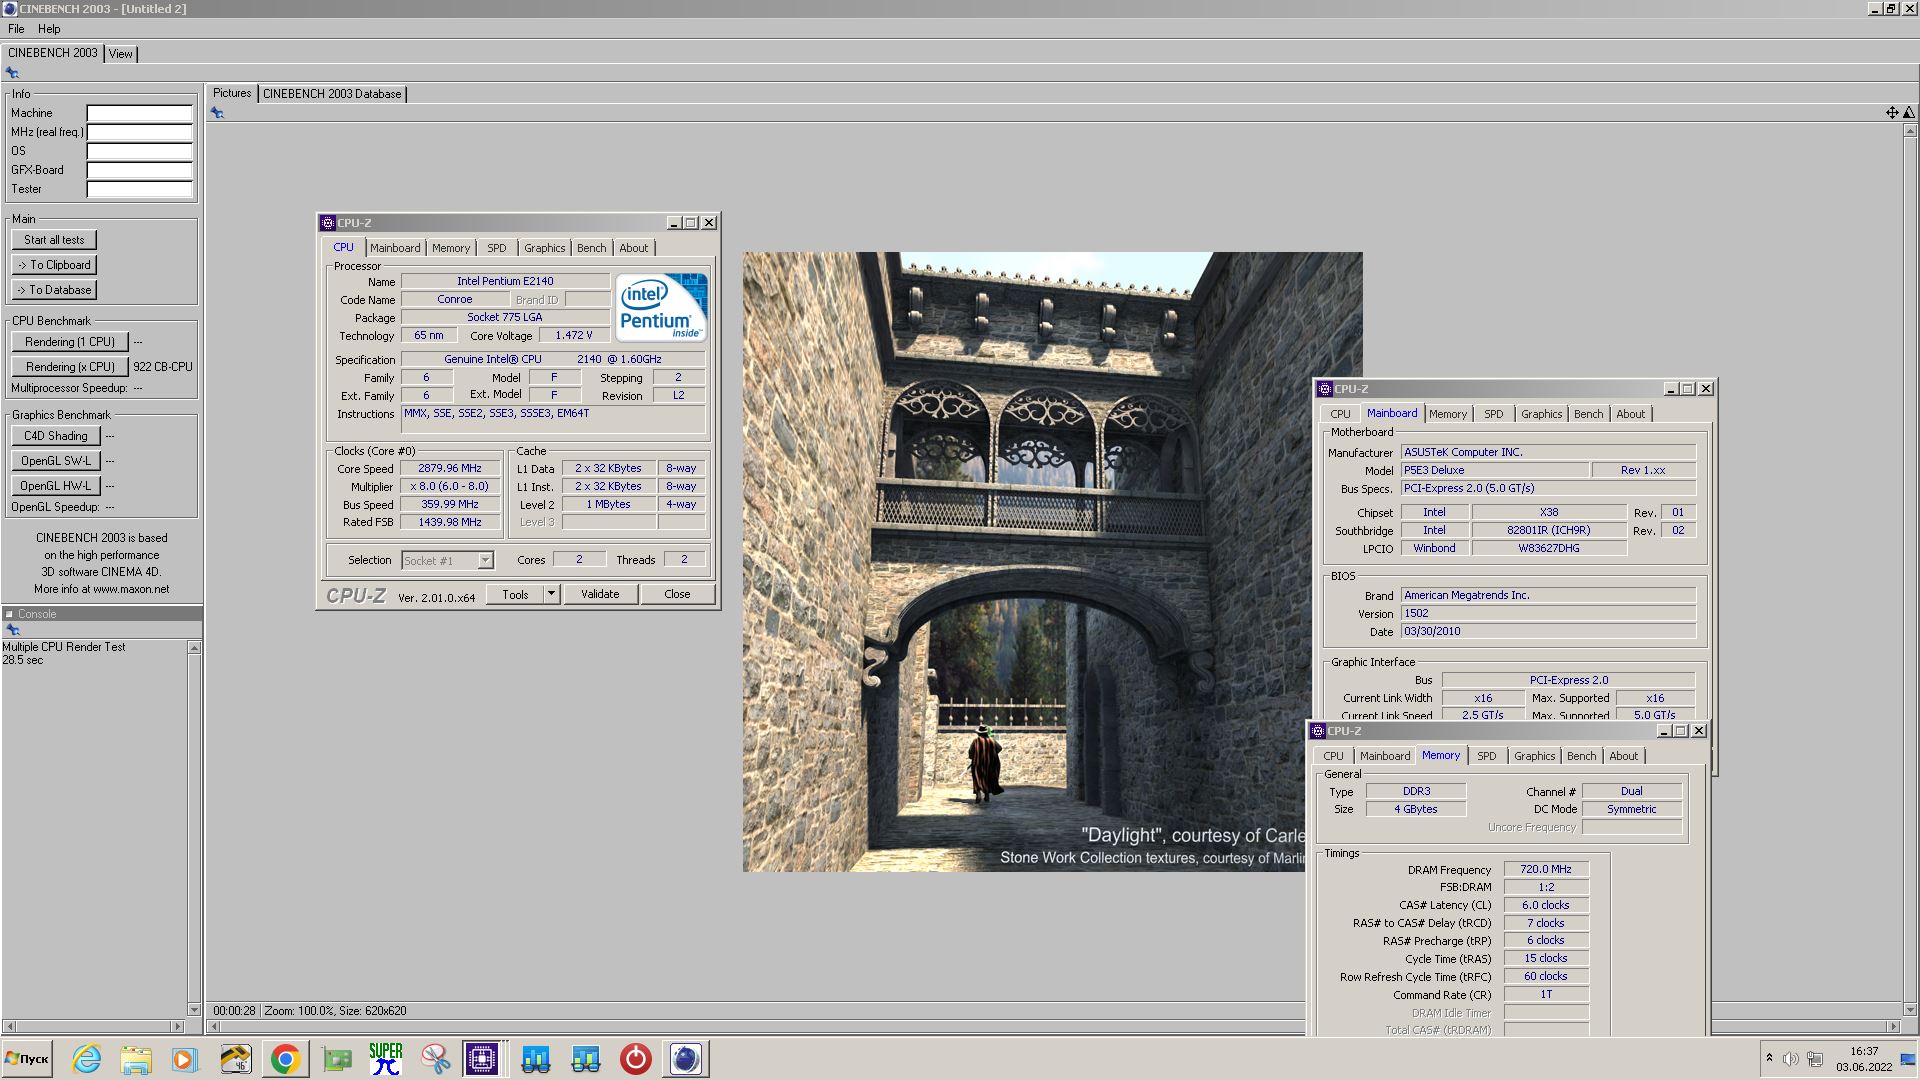
Task: Open the Super PI taskbar icon
Action: point(385,1059)
